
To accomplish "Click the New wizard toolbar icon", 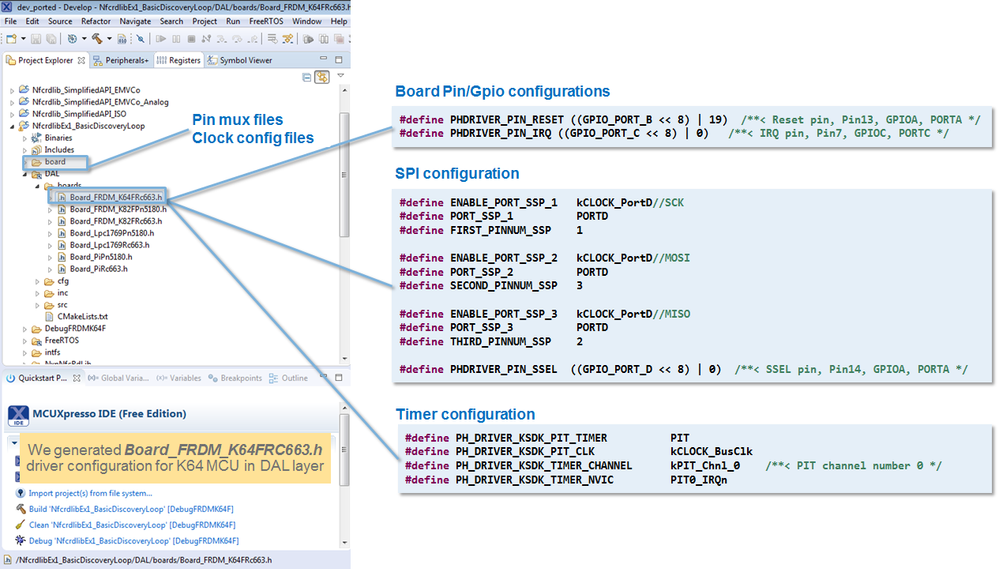I will click(11, 39).
